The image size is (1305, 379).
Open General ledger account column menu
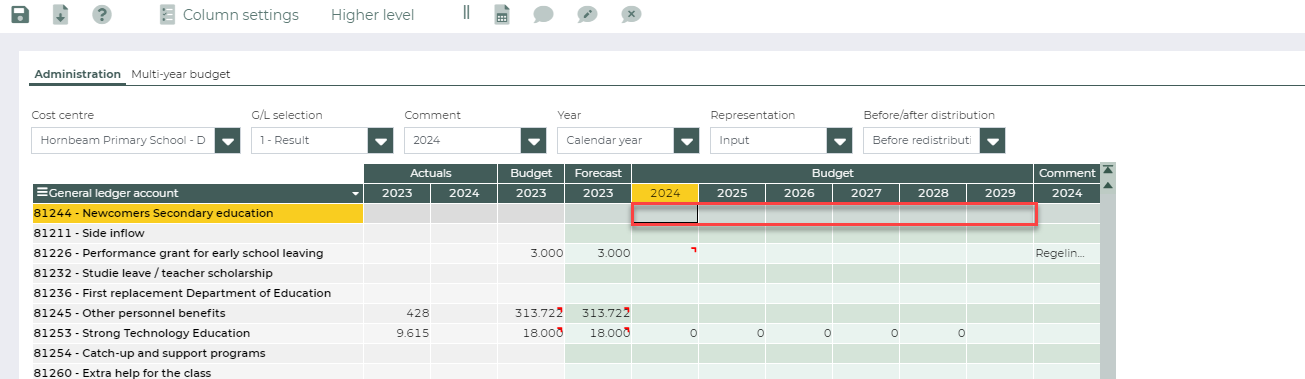pos(355,193)
